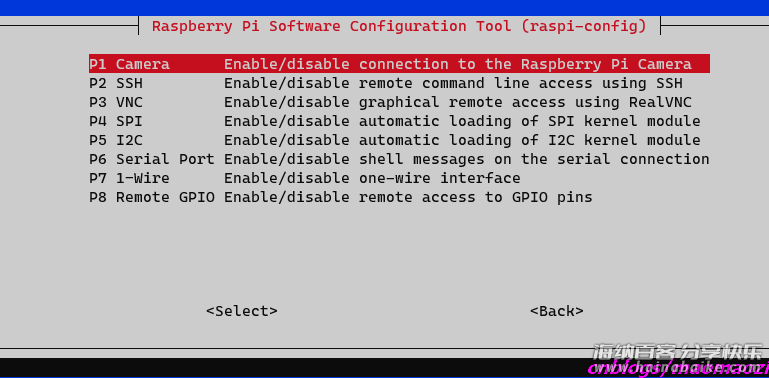This screenshot has height=378, width=769.
Task: Select the P6 Serial Port entry
Action: click(x=399, y=159)
